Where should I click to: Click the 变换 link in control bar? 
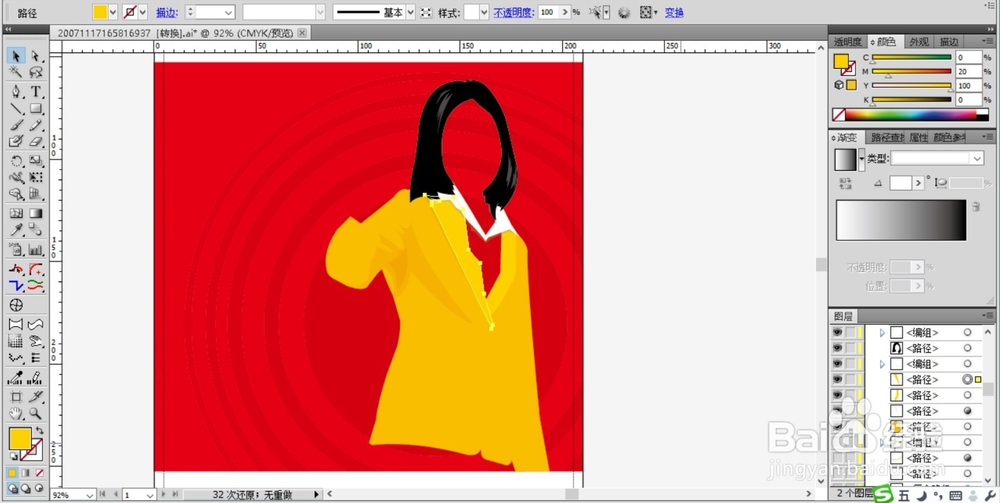tap(674, 12)
